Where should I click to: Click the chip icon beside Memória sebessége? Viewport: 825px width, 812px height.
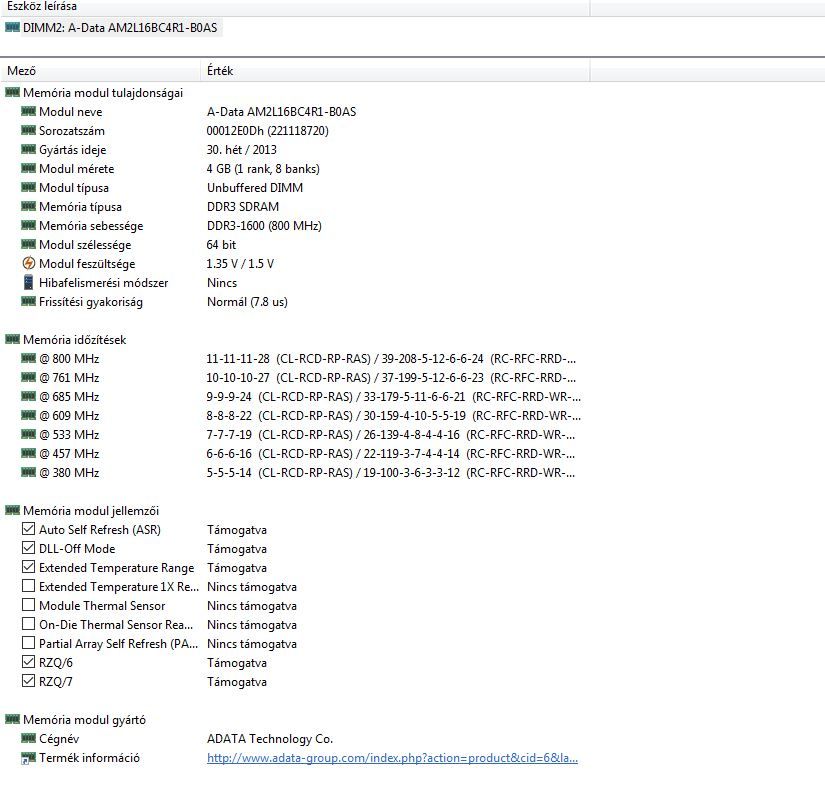28,225
